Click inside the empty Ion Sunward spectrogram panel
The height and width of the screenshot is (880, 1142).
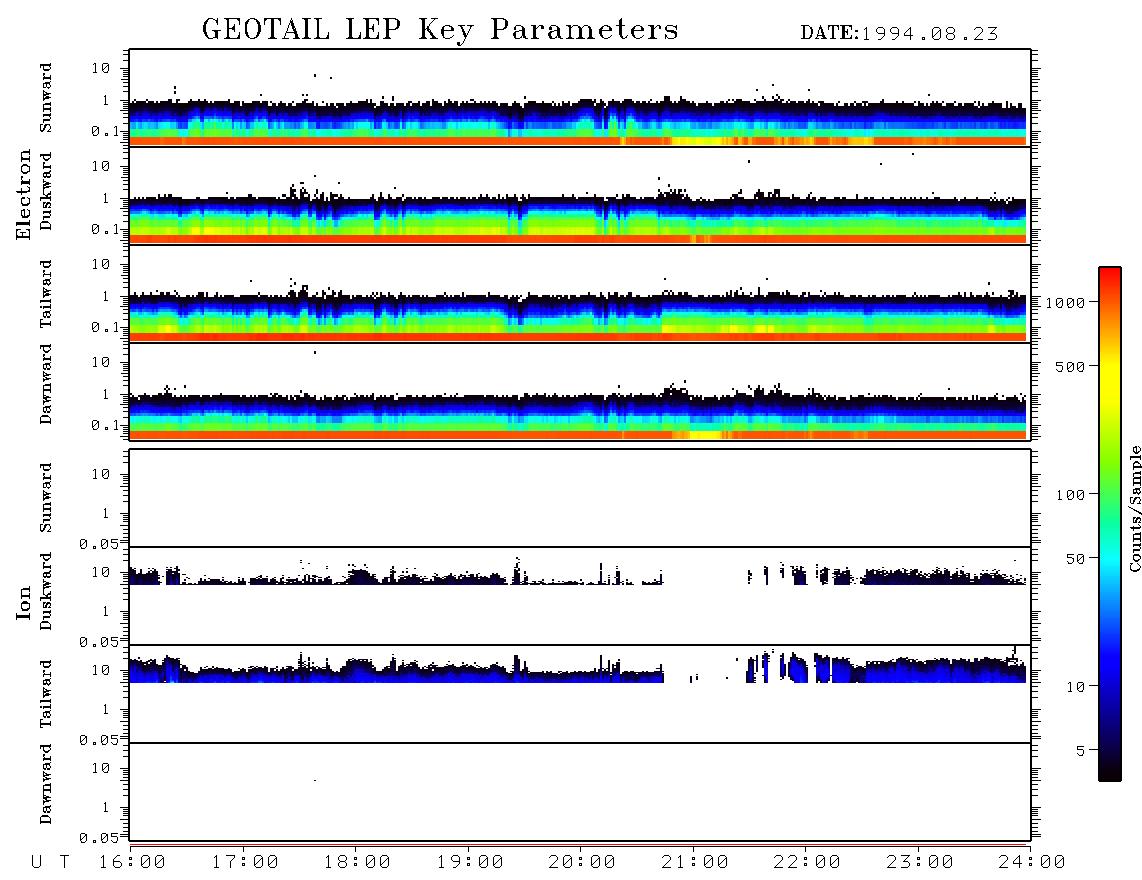pyautogui.click(x=580, y=498)
